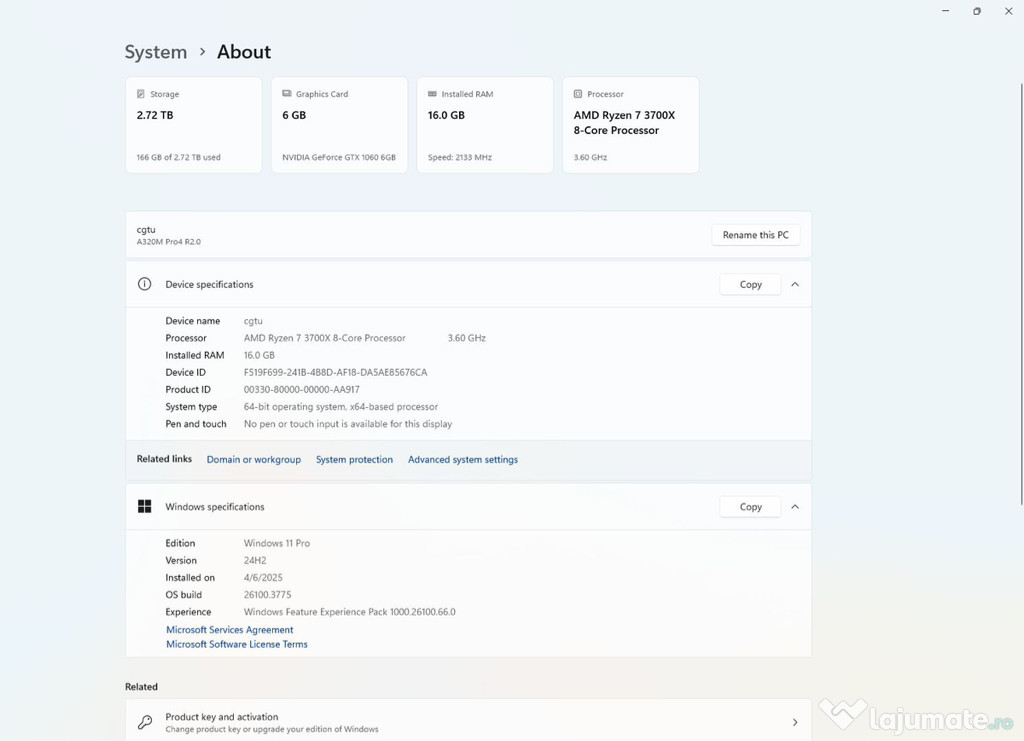
Task: Collapse the Device specifications section
Action: coord(795,285)
